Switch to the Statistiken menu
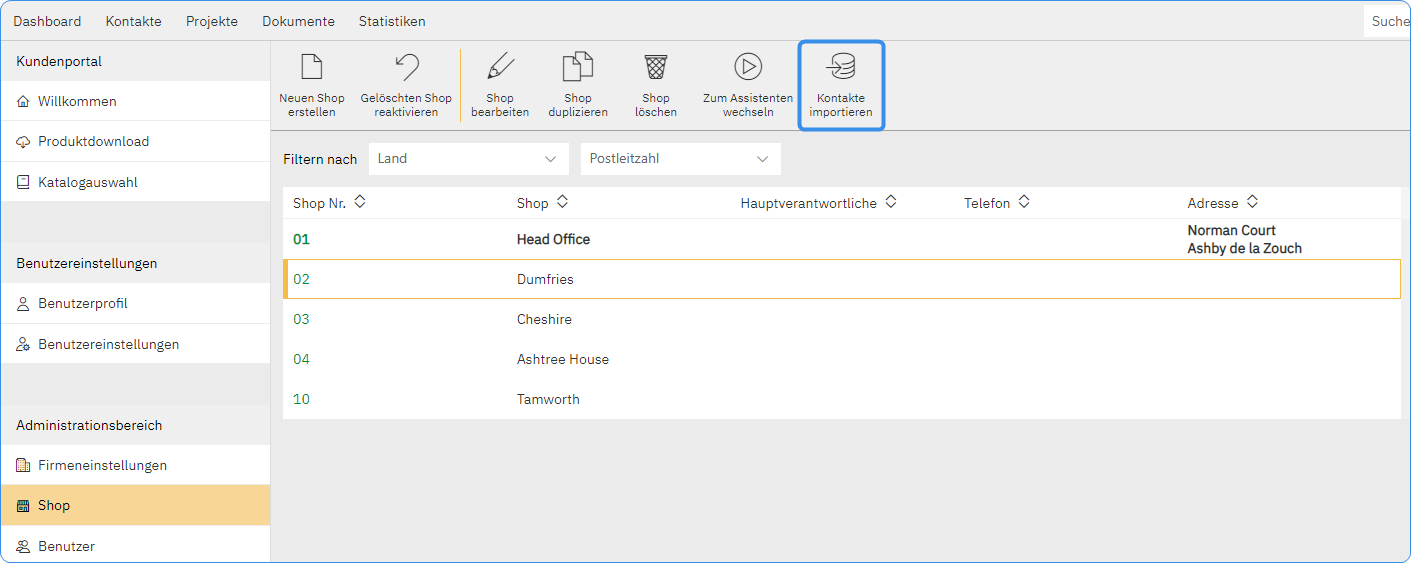 (x=392, y=21)
